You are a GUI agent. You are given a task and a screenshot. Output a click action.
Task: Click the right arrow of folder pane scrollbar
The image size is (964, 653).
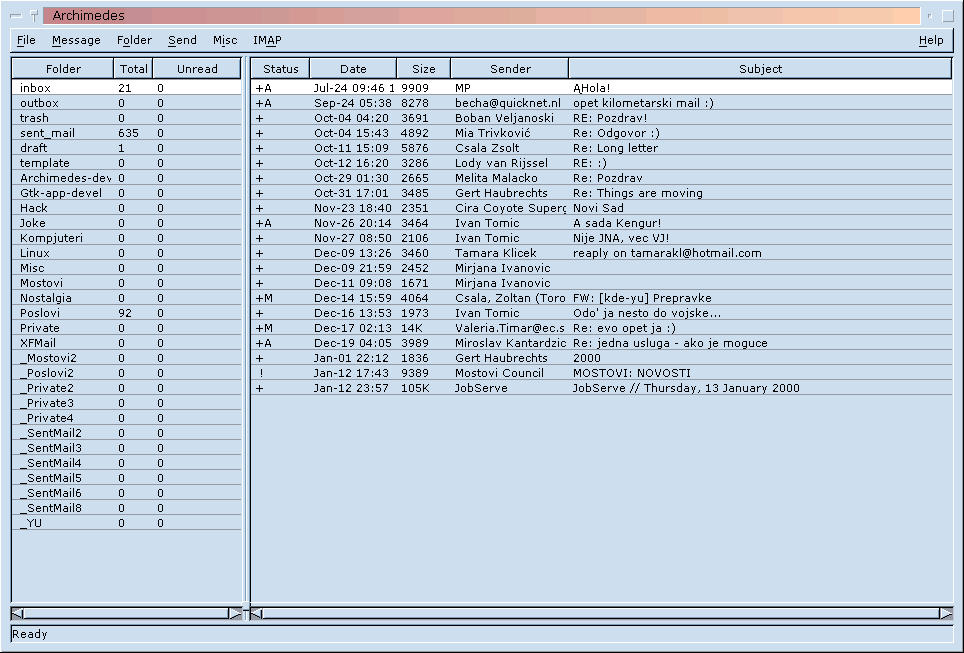pos(235,613)
